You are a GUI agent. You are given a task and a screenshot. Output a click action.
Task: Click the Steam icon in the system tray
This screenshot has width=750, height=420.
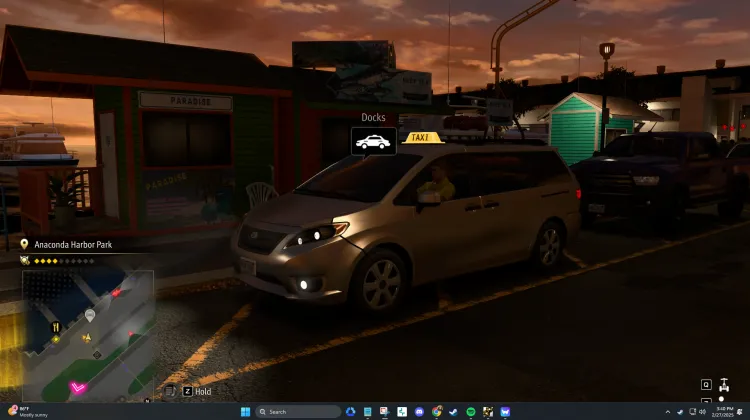680,412
